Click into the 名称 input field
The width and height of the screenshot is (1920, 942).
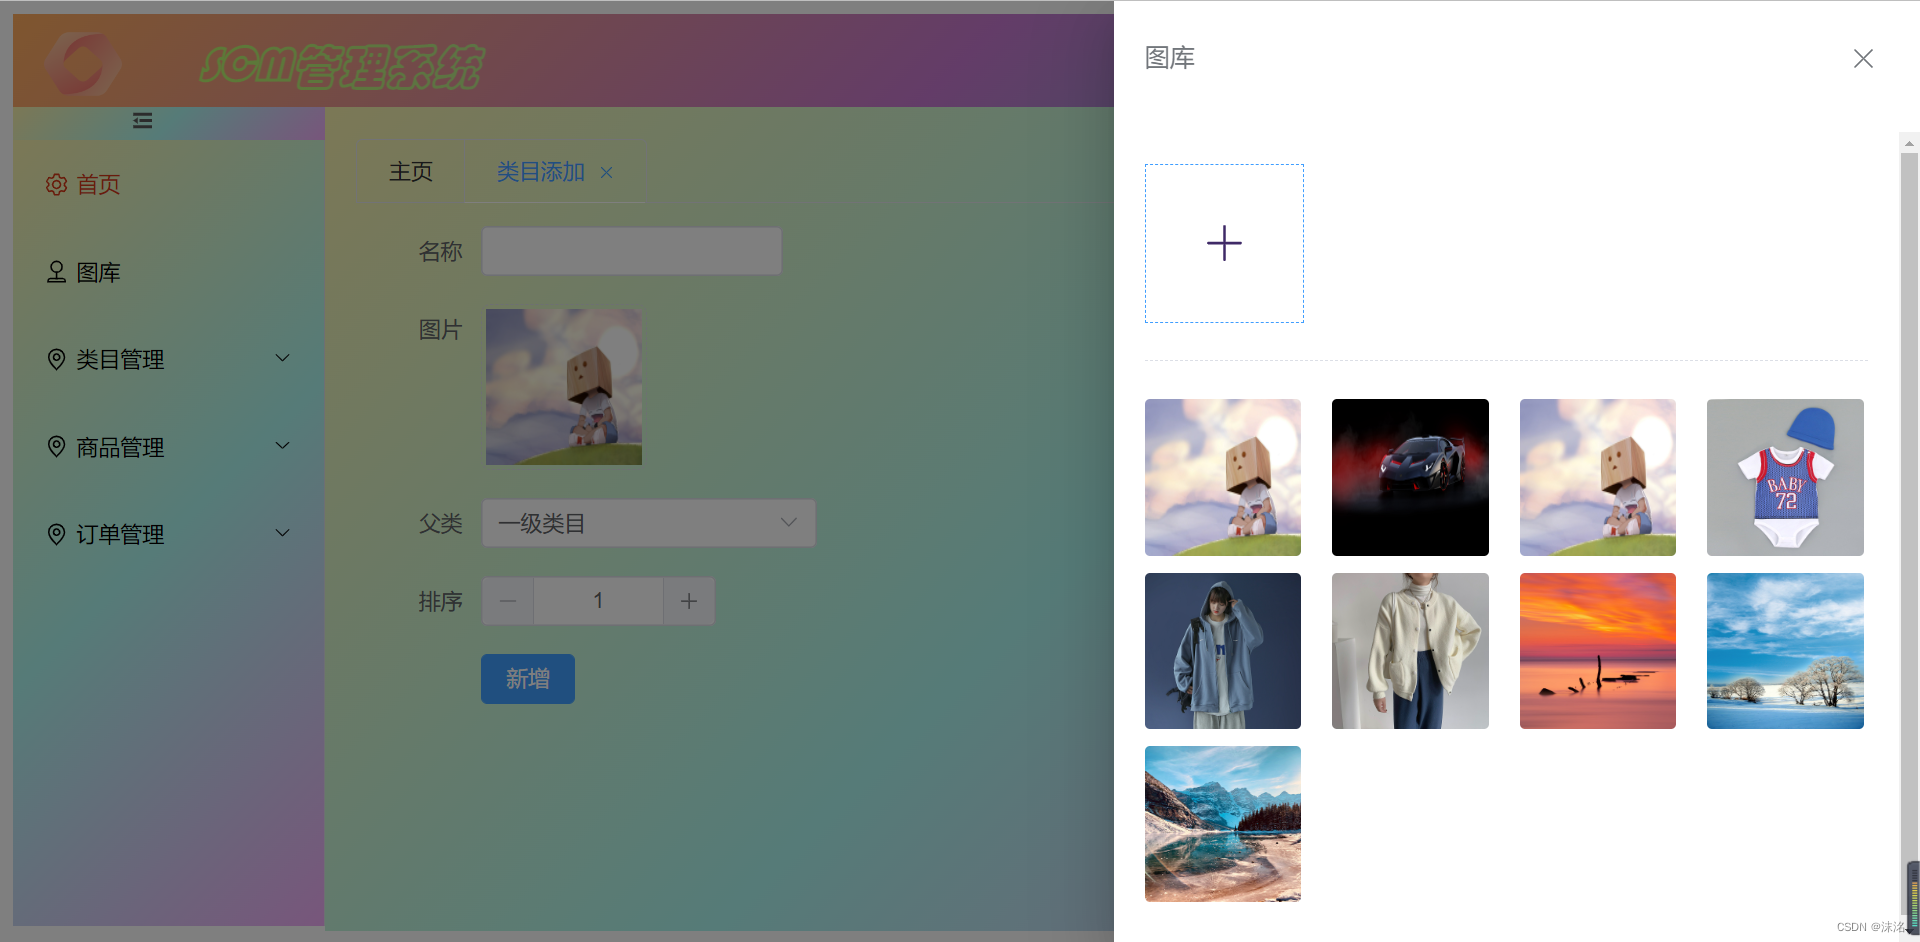(x=632, y=251)
